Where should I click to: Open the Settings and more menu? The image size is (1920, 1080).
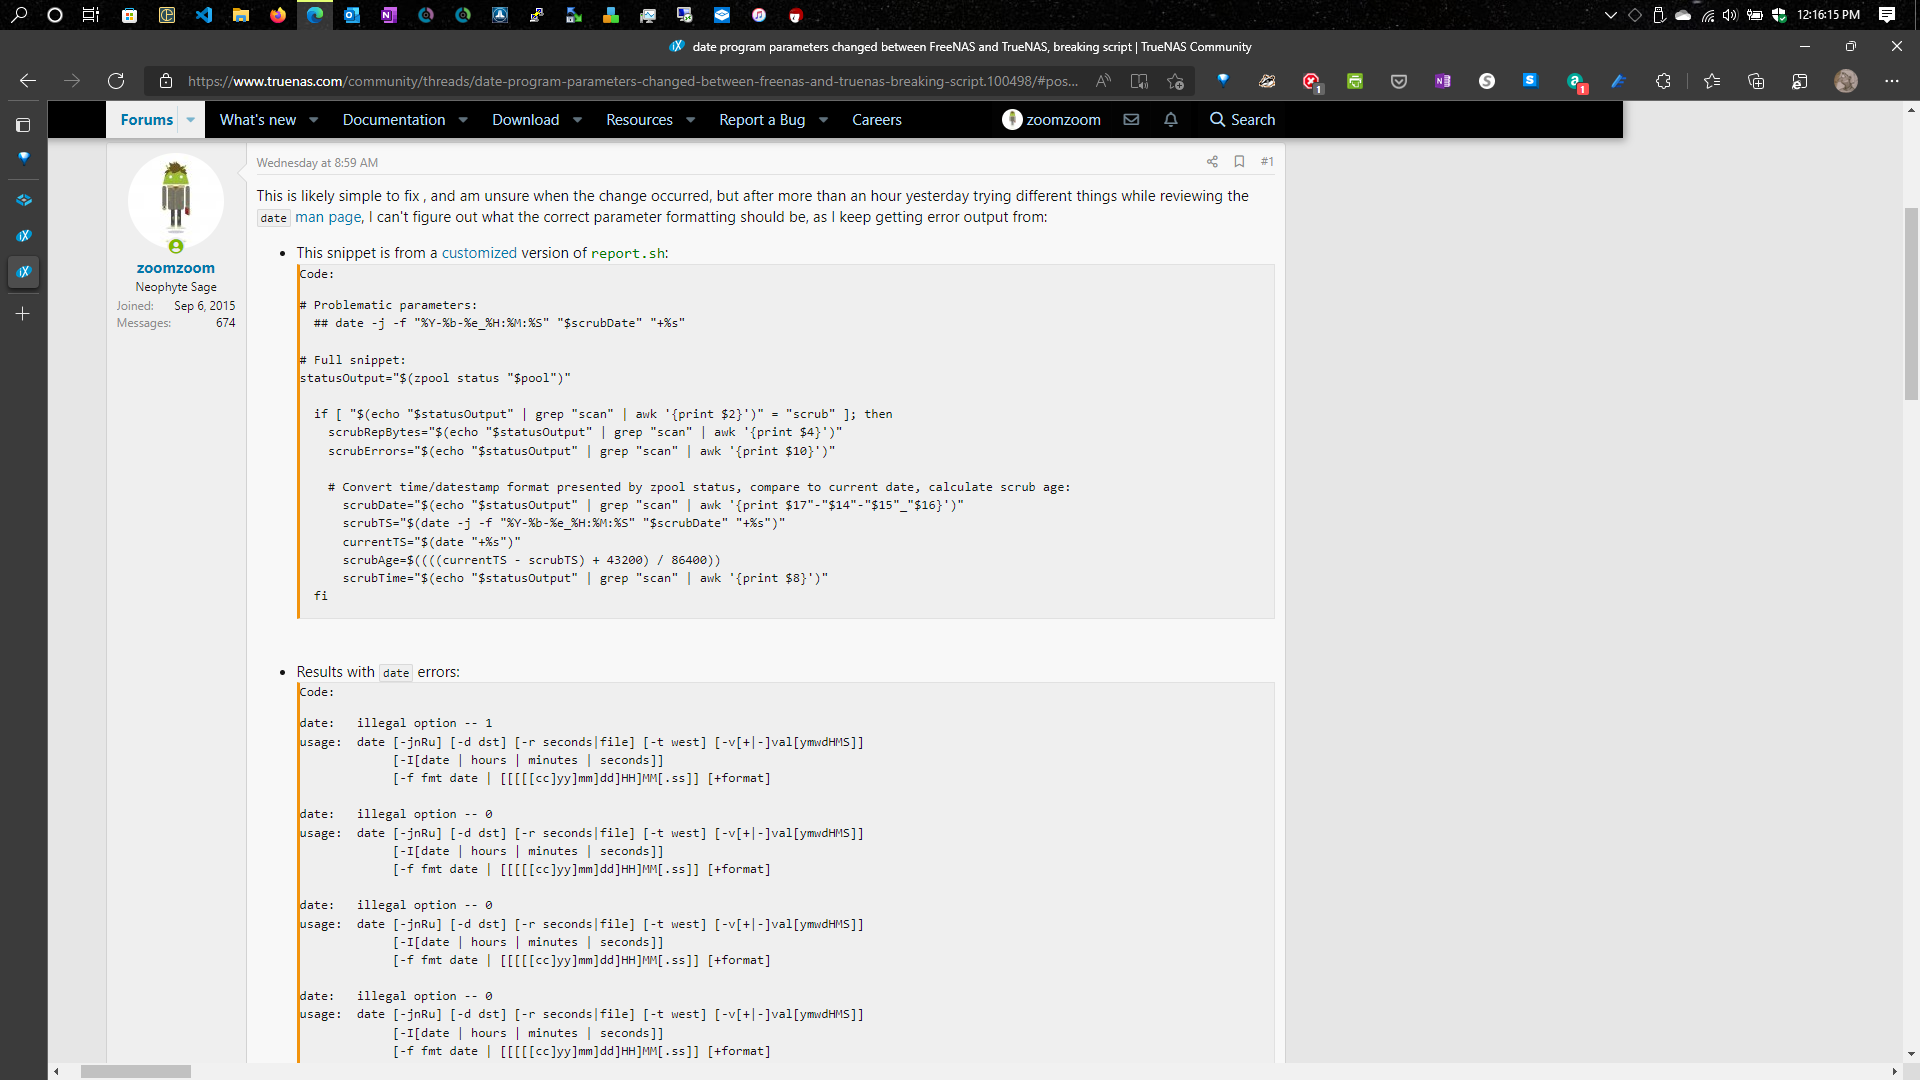point(1891,81)
